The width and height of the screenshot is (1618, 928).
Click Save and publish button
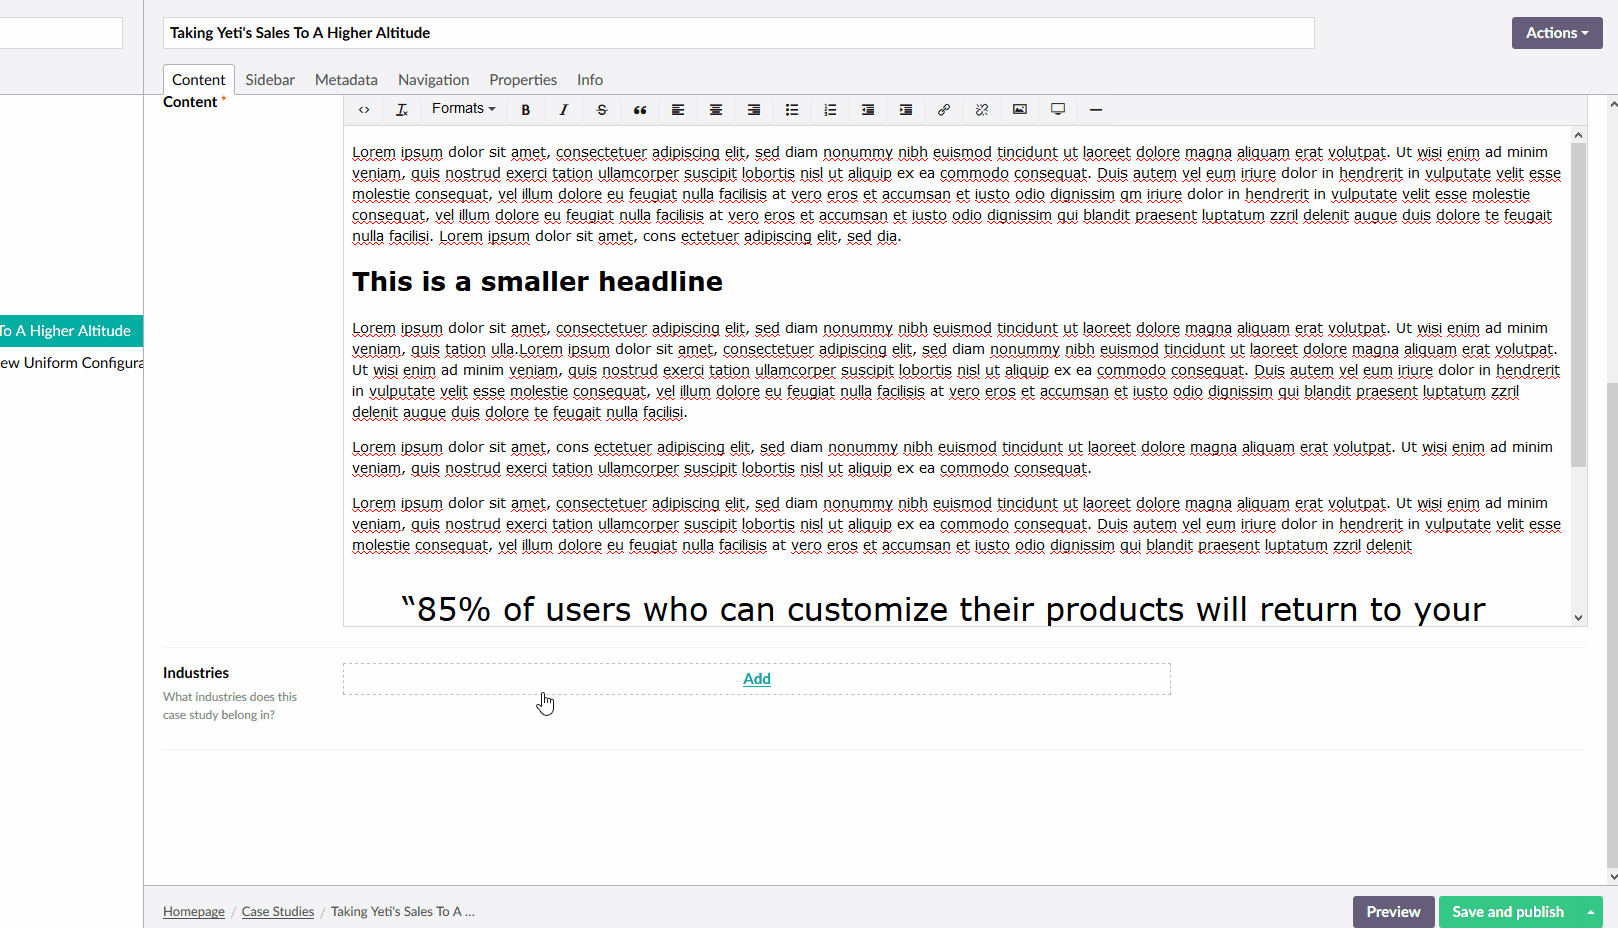(1508, 912)
